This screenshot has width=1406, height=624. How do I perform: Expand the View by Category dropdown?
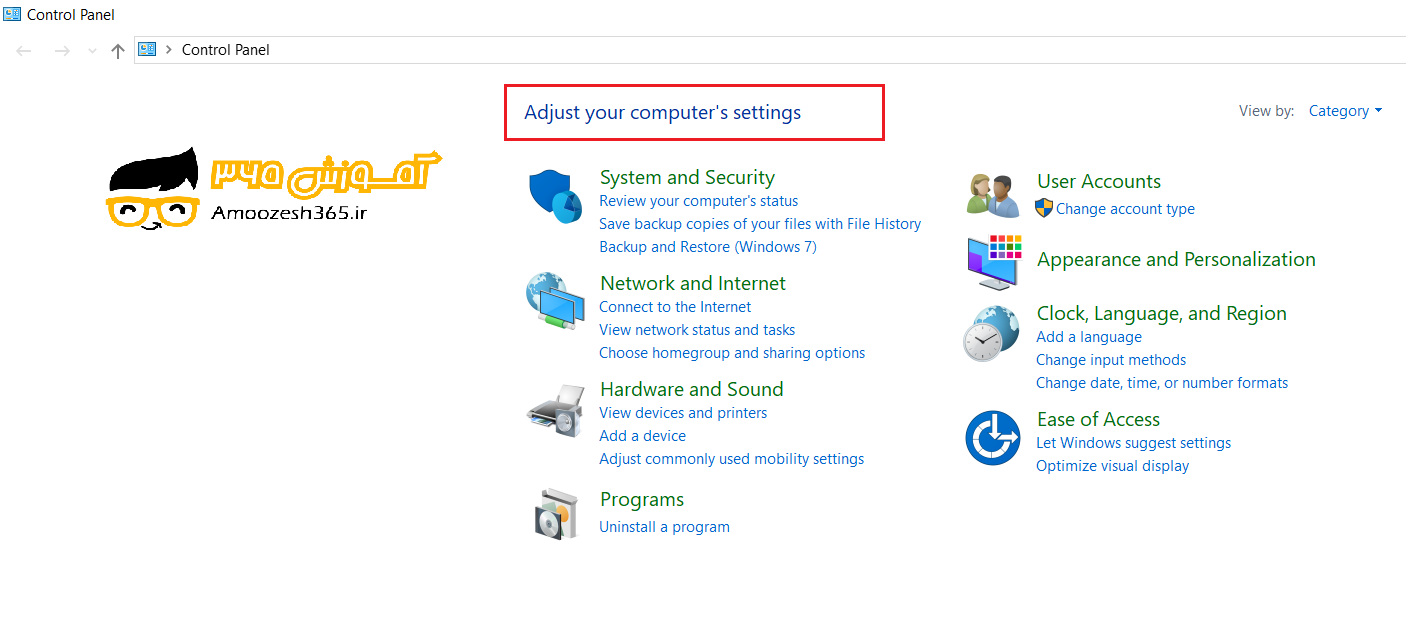pyautogui.click(x=1345, y=111)
